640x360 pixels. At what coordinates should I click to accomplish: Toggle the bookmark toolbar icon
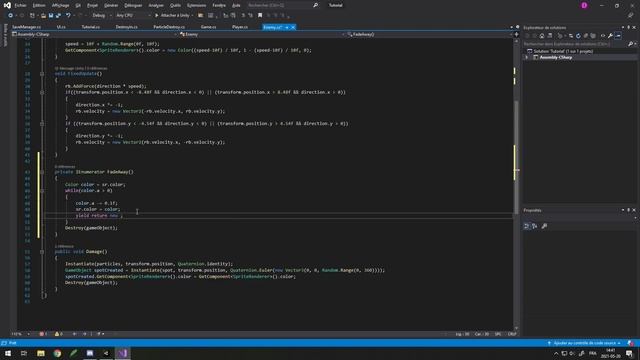(260, 16)
